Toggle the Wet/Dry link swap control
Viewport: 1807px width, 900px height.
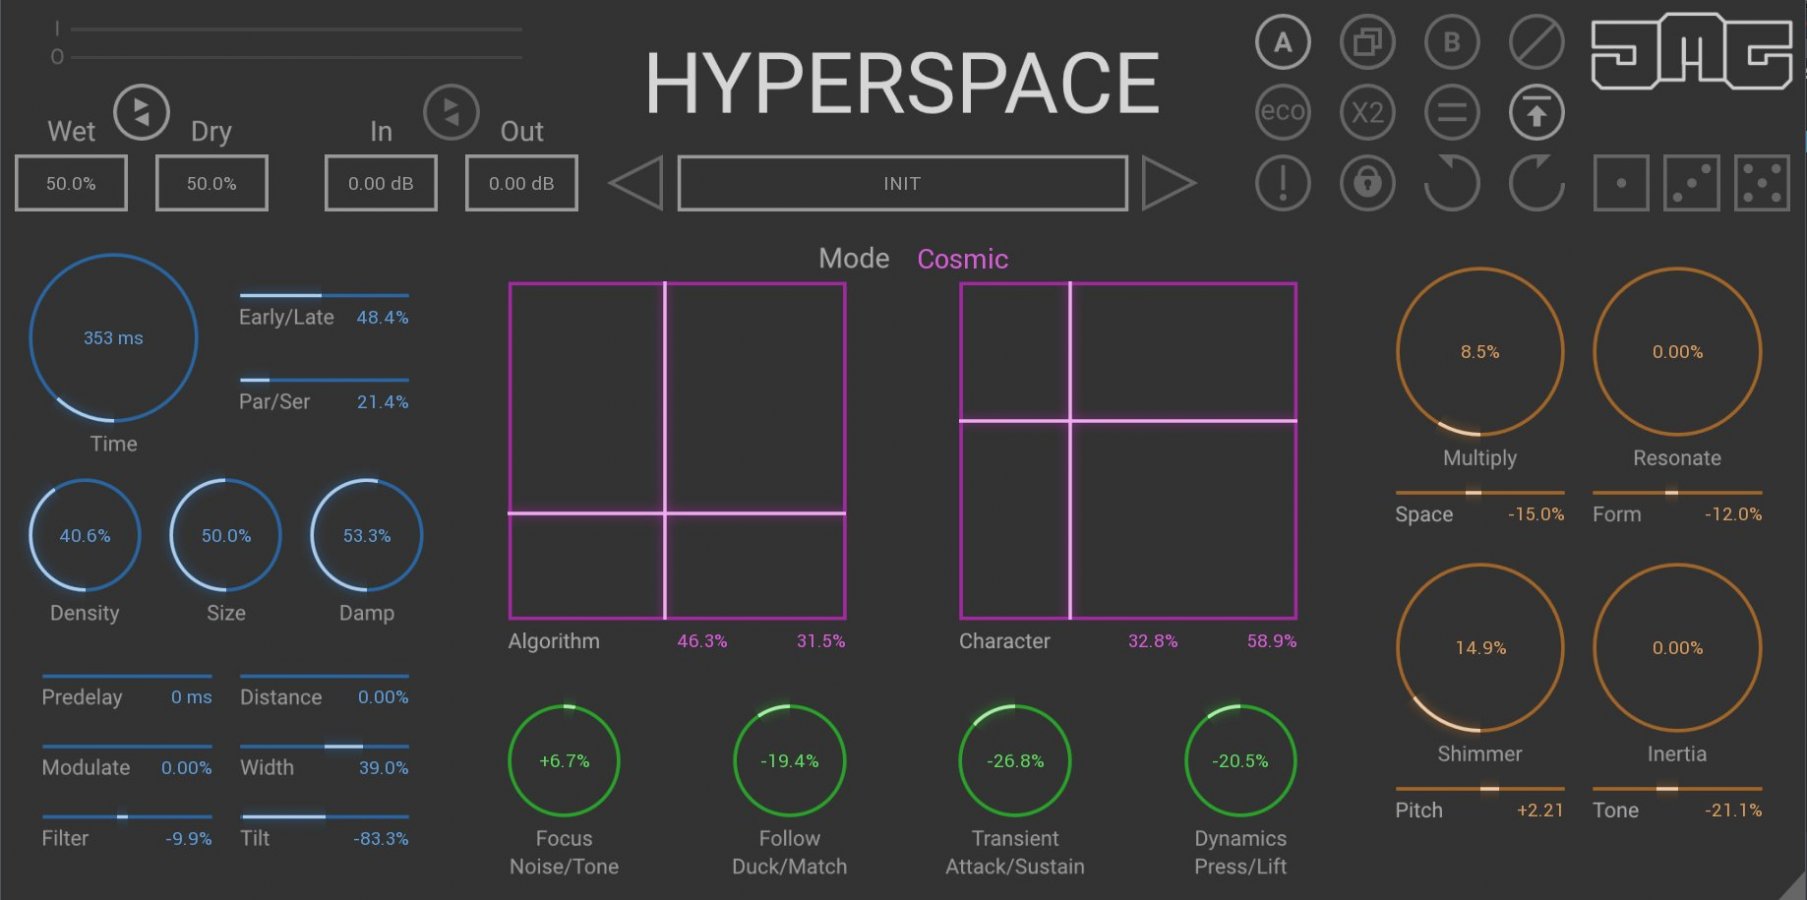140,113
